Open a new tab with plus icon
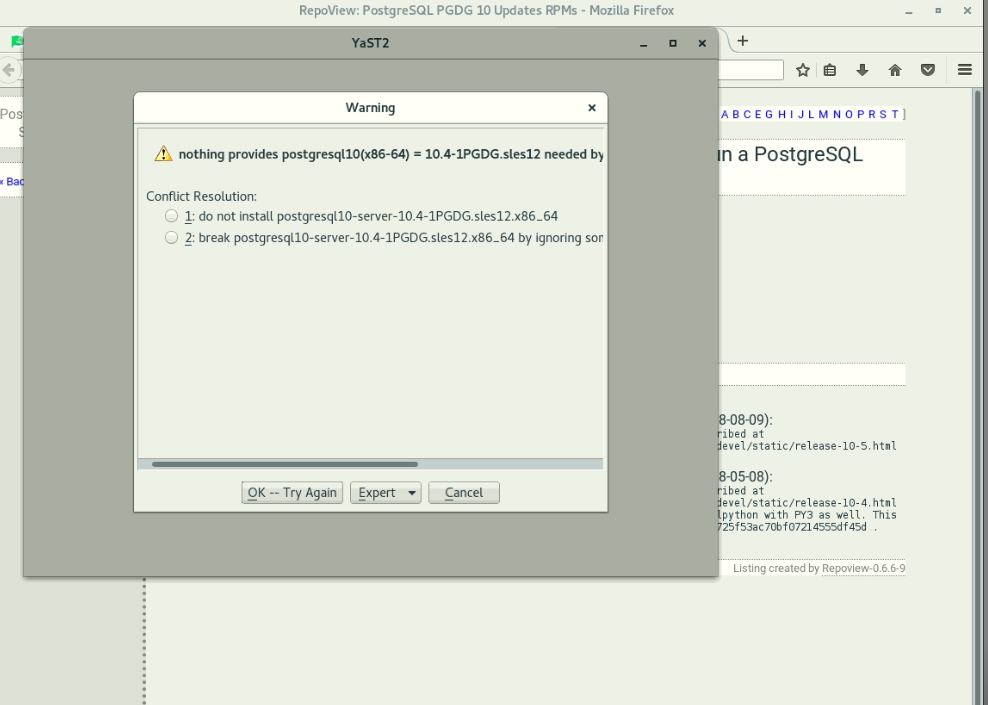 tap(743, 41)
